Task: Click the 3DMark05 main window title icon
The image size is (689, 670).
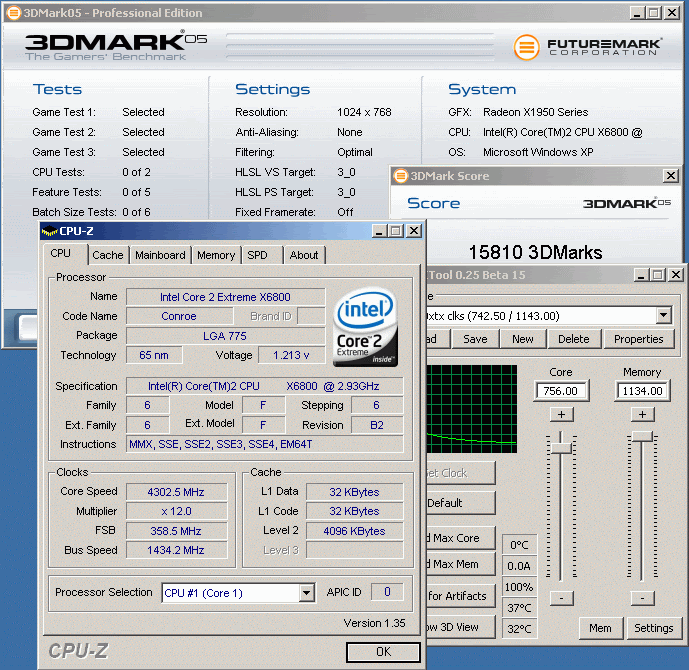Action: tap(12, 13)
